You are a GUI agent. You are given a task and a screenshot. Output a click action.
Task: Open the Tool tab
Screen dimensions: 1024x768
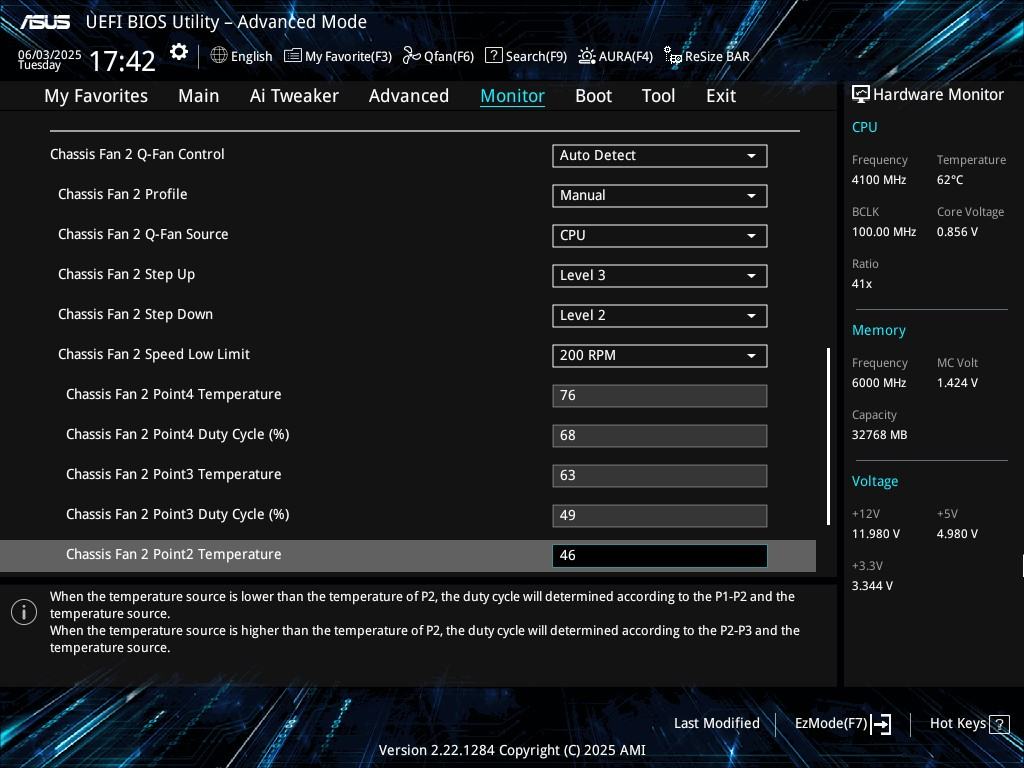pos(658,96)
